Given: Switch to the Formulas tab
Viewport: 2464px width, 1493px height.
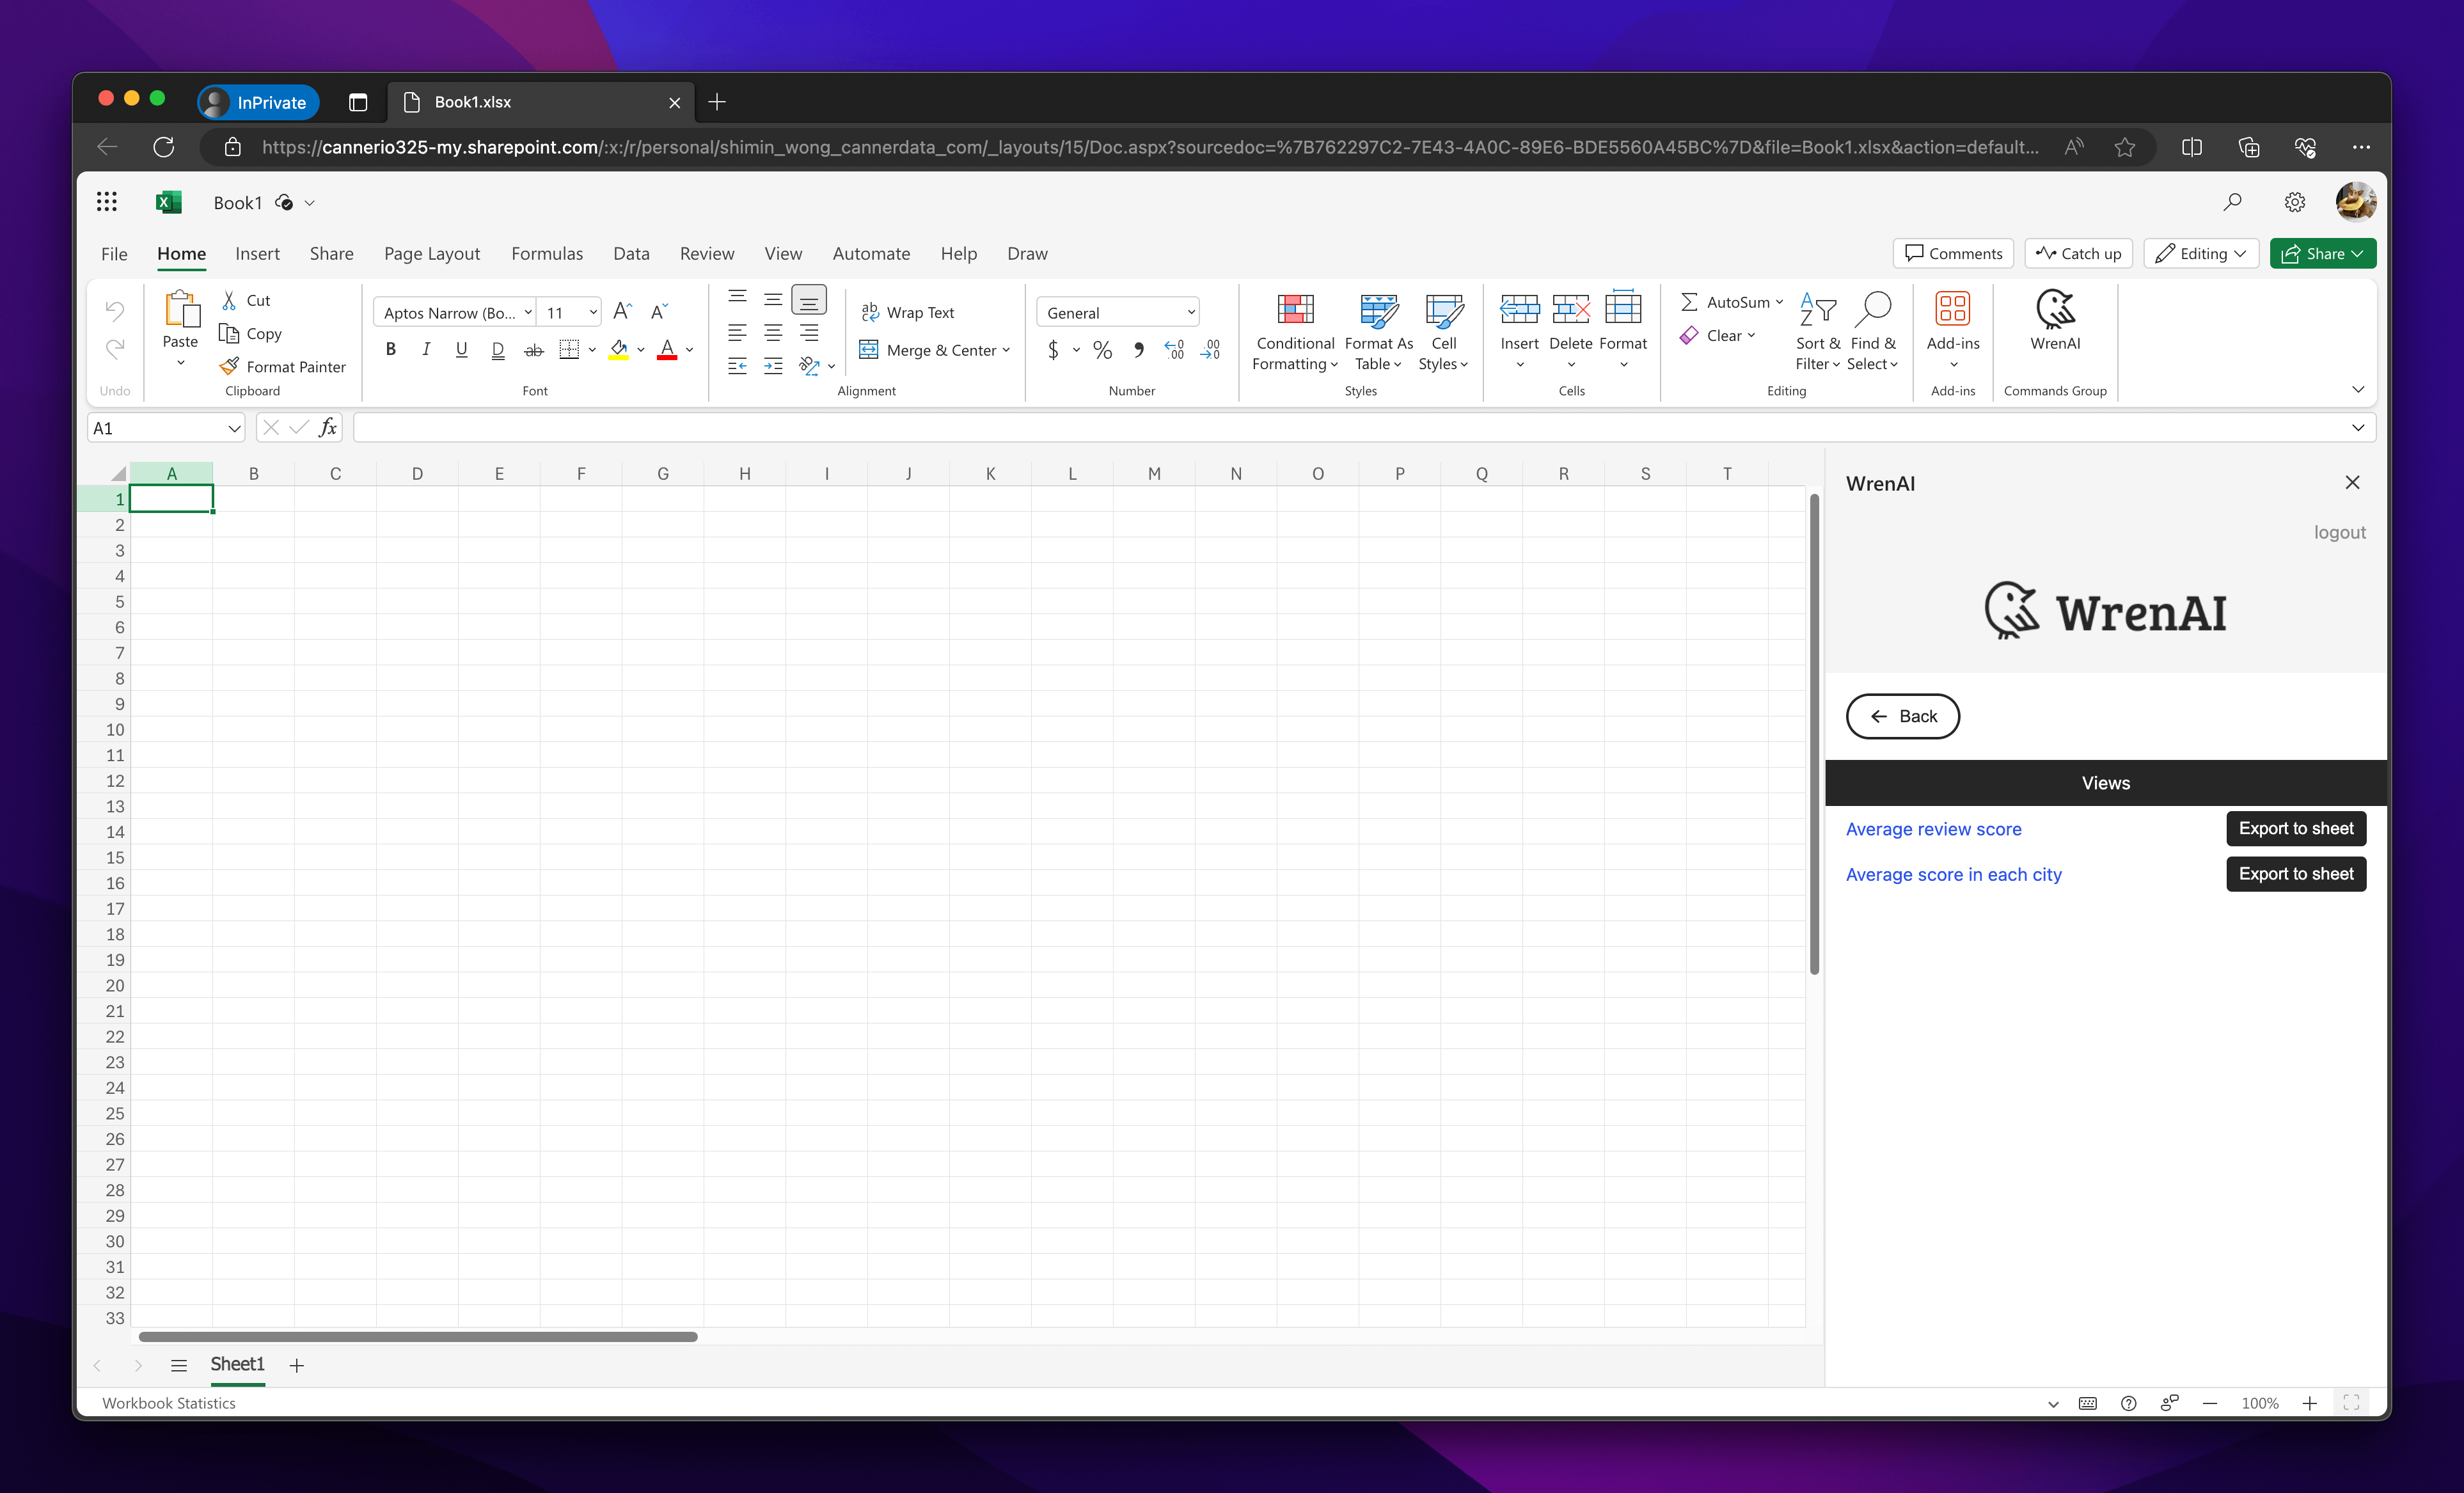Looking at the screenshot, I should point(547,254).
